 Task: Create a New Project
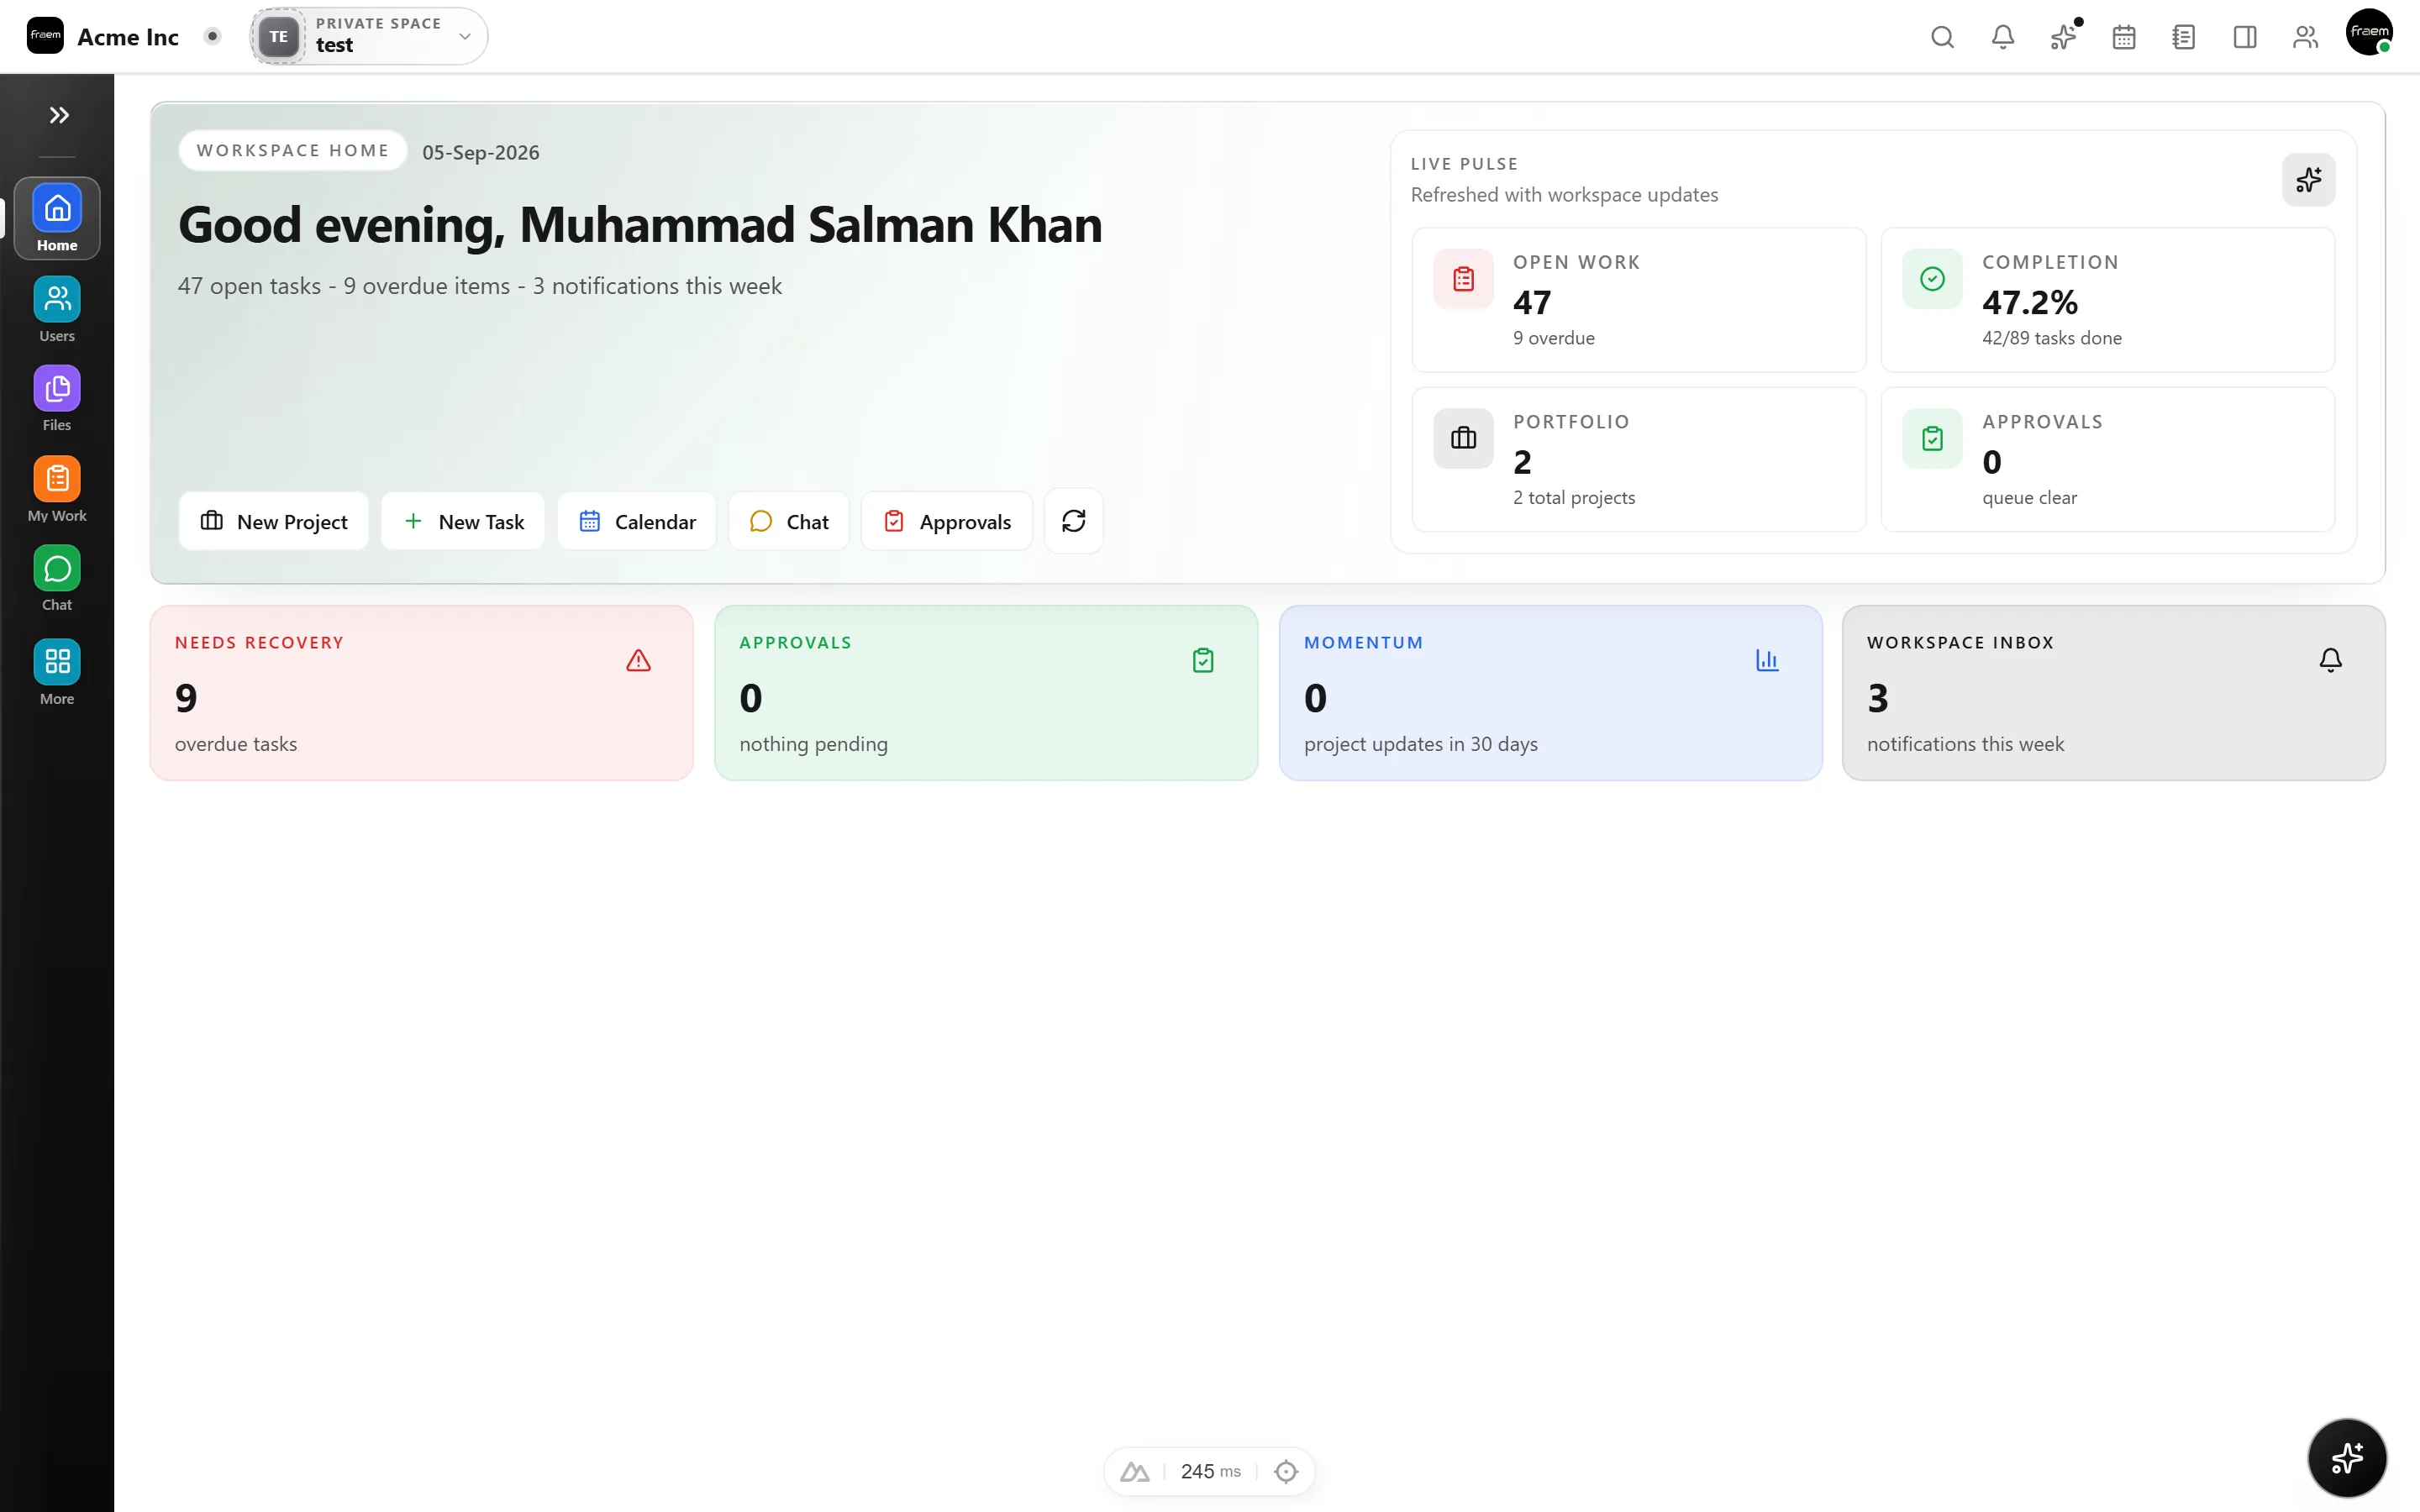pos(274,521)
